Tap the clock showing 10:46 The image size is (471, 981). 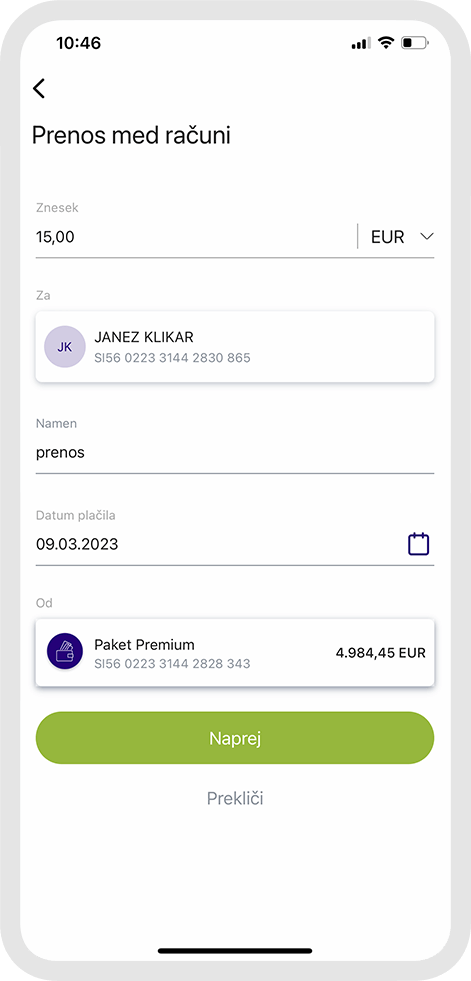click(78, 43)
